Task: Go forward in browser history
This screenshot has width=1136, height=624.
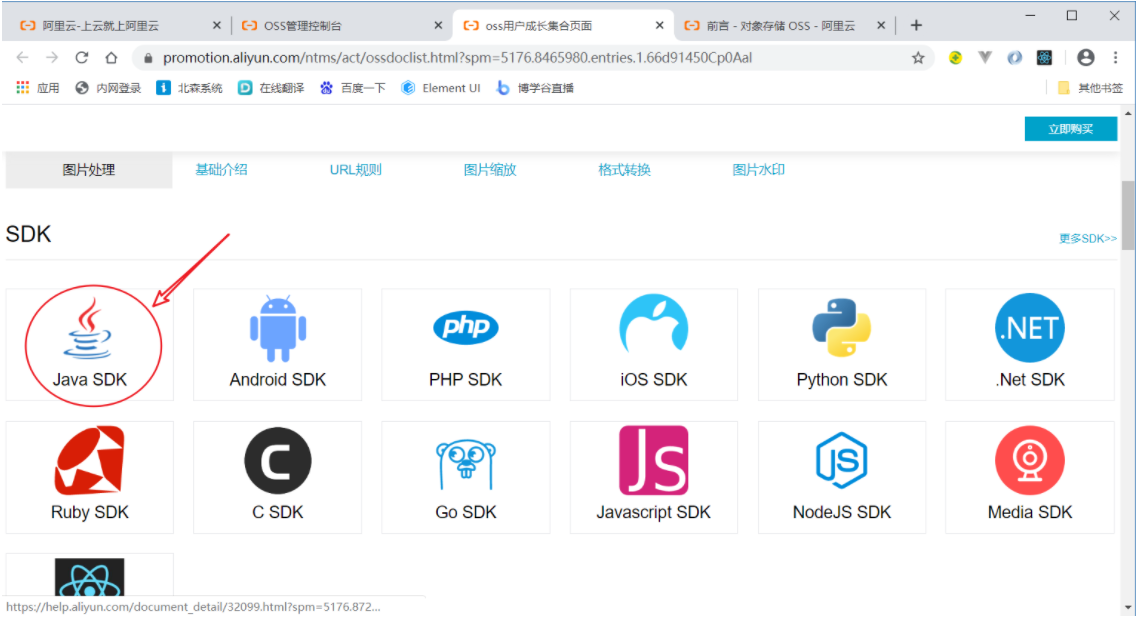Action: tap(51, 57)
